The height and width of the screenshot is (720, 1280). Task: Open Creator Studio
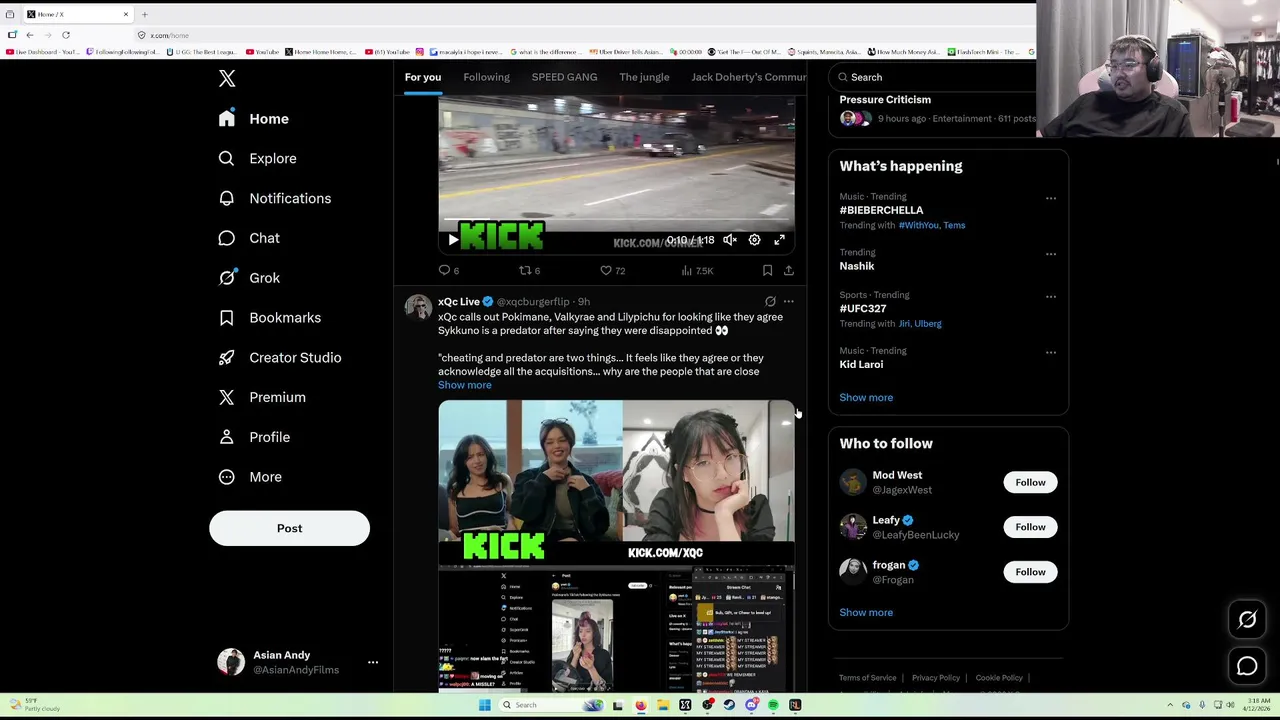click(x=280, y=357)
